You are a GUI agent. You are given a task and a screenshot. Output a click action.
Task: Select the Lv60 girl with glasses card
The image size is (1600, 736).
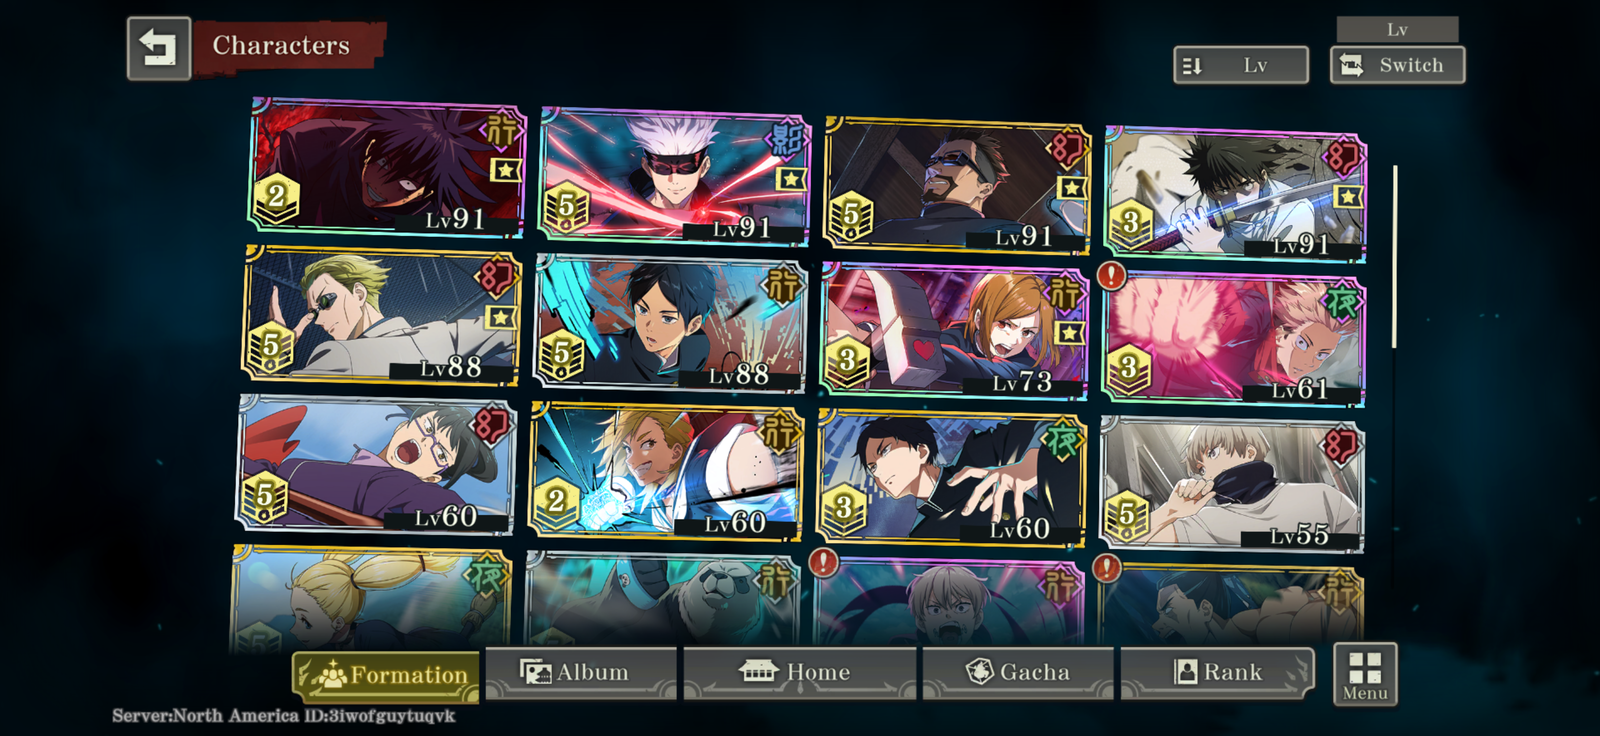pos(376,464)
